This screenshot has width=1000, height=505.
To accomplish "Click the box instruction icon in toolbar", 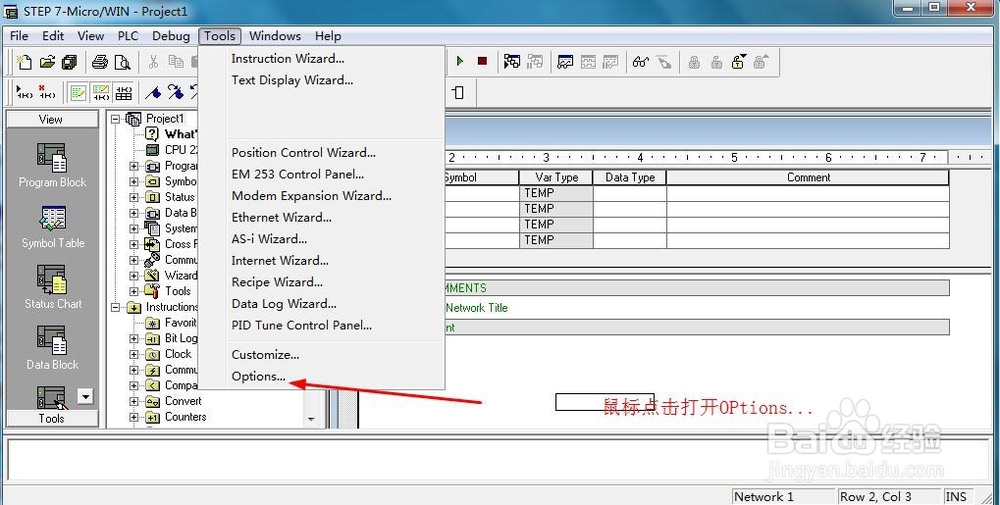I will click(458, 92).
